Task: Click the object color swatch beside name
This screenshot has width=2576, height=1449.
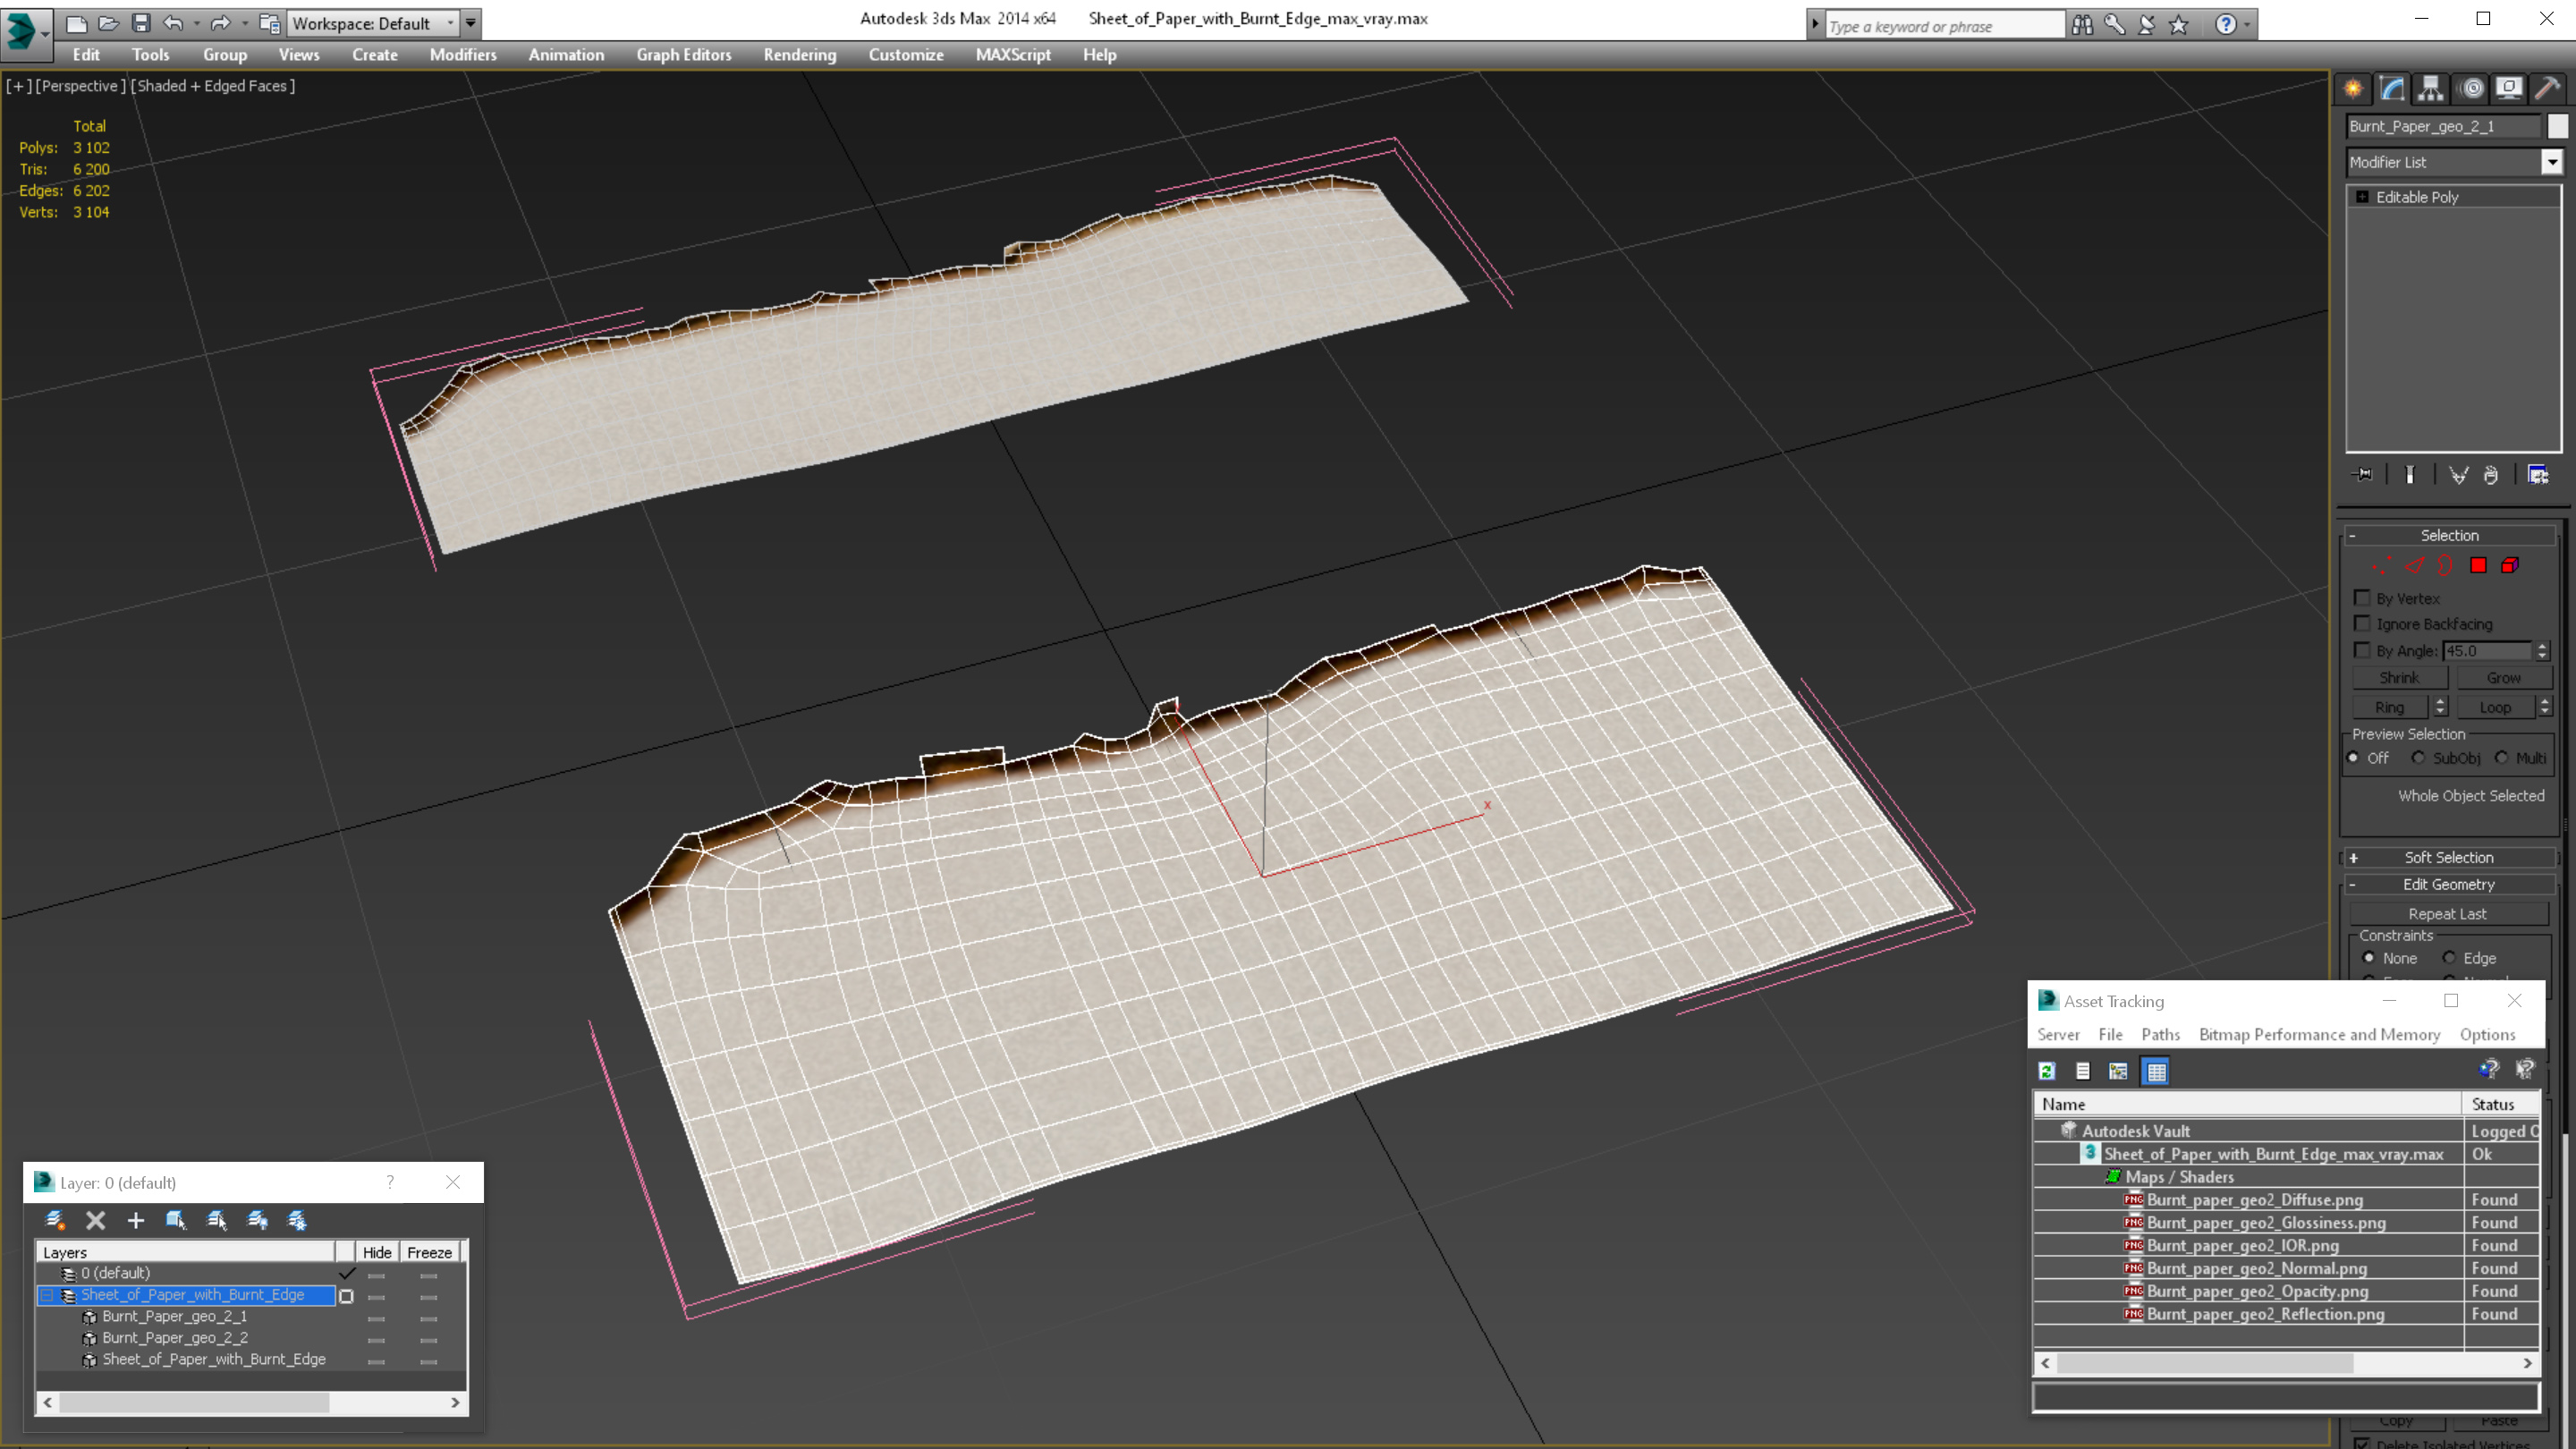Action: pyautogui.click(x=2557, y=126)
